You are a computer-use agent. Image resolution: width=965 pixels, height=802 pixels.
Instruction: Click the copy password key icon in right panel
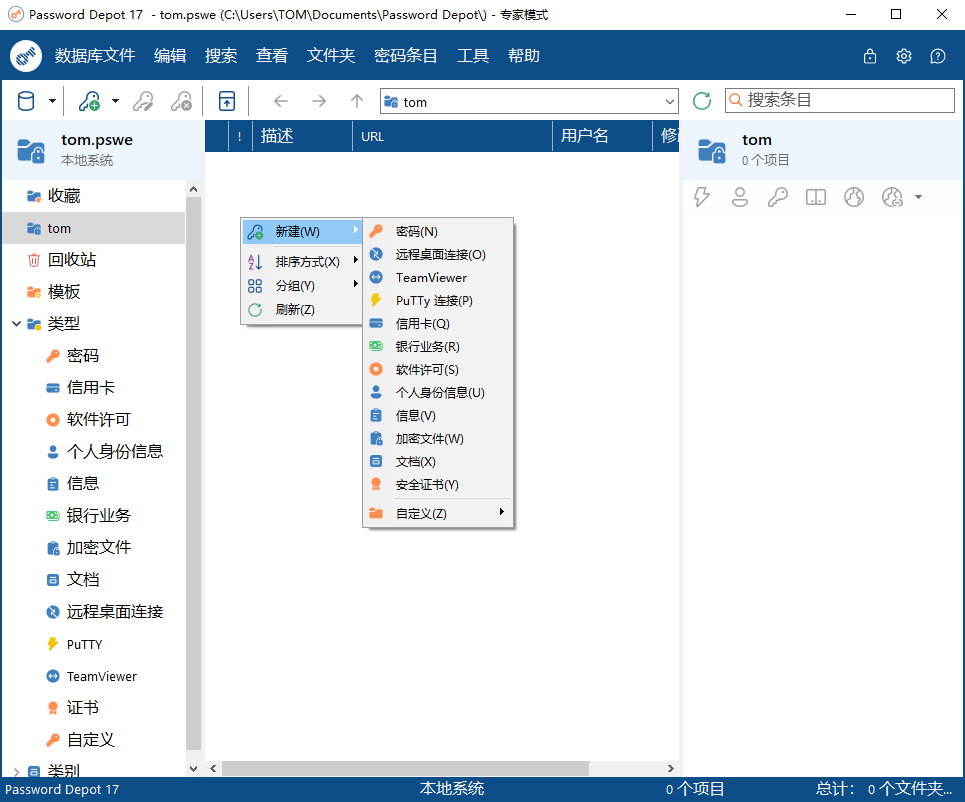click(778, 197)
